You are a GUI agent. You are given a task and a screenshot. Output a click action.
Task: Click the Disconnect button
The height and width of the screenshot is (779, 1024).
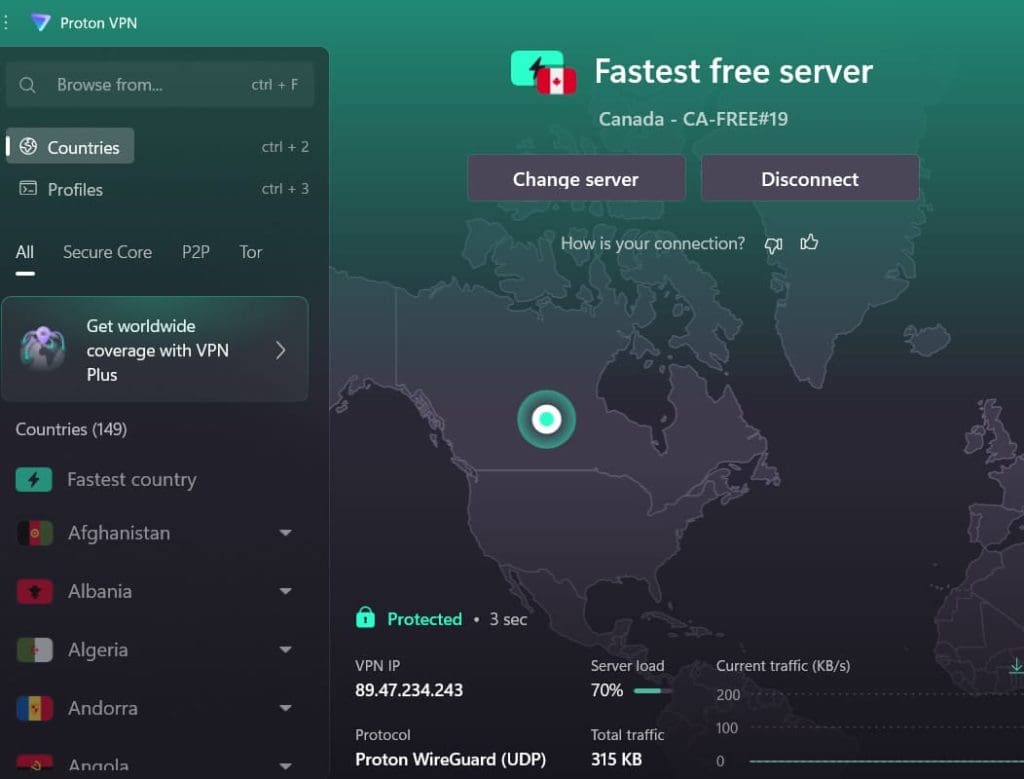pyautogui.click(x=810, y=178)
